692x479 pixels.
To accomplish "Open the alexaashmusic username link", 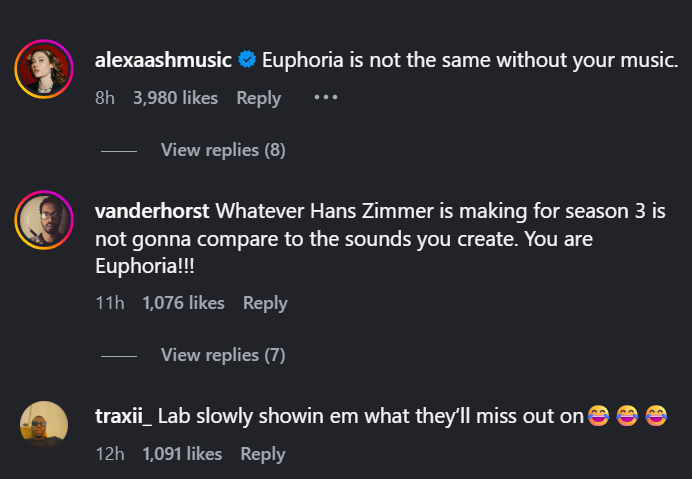I will (163, 61).
